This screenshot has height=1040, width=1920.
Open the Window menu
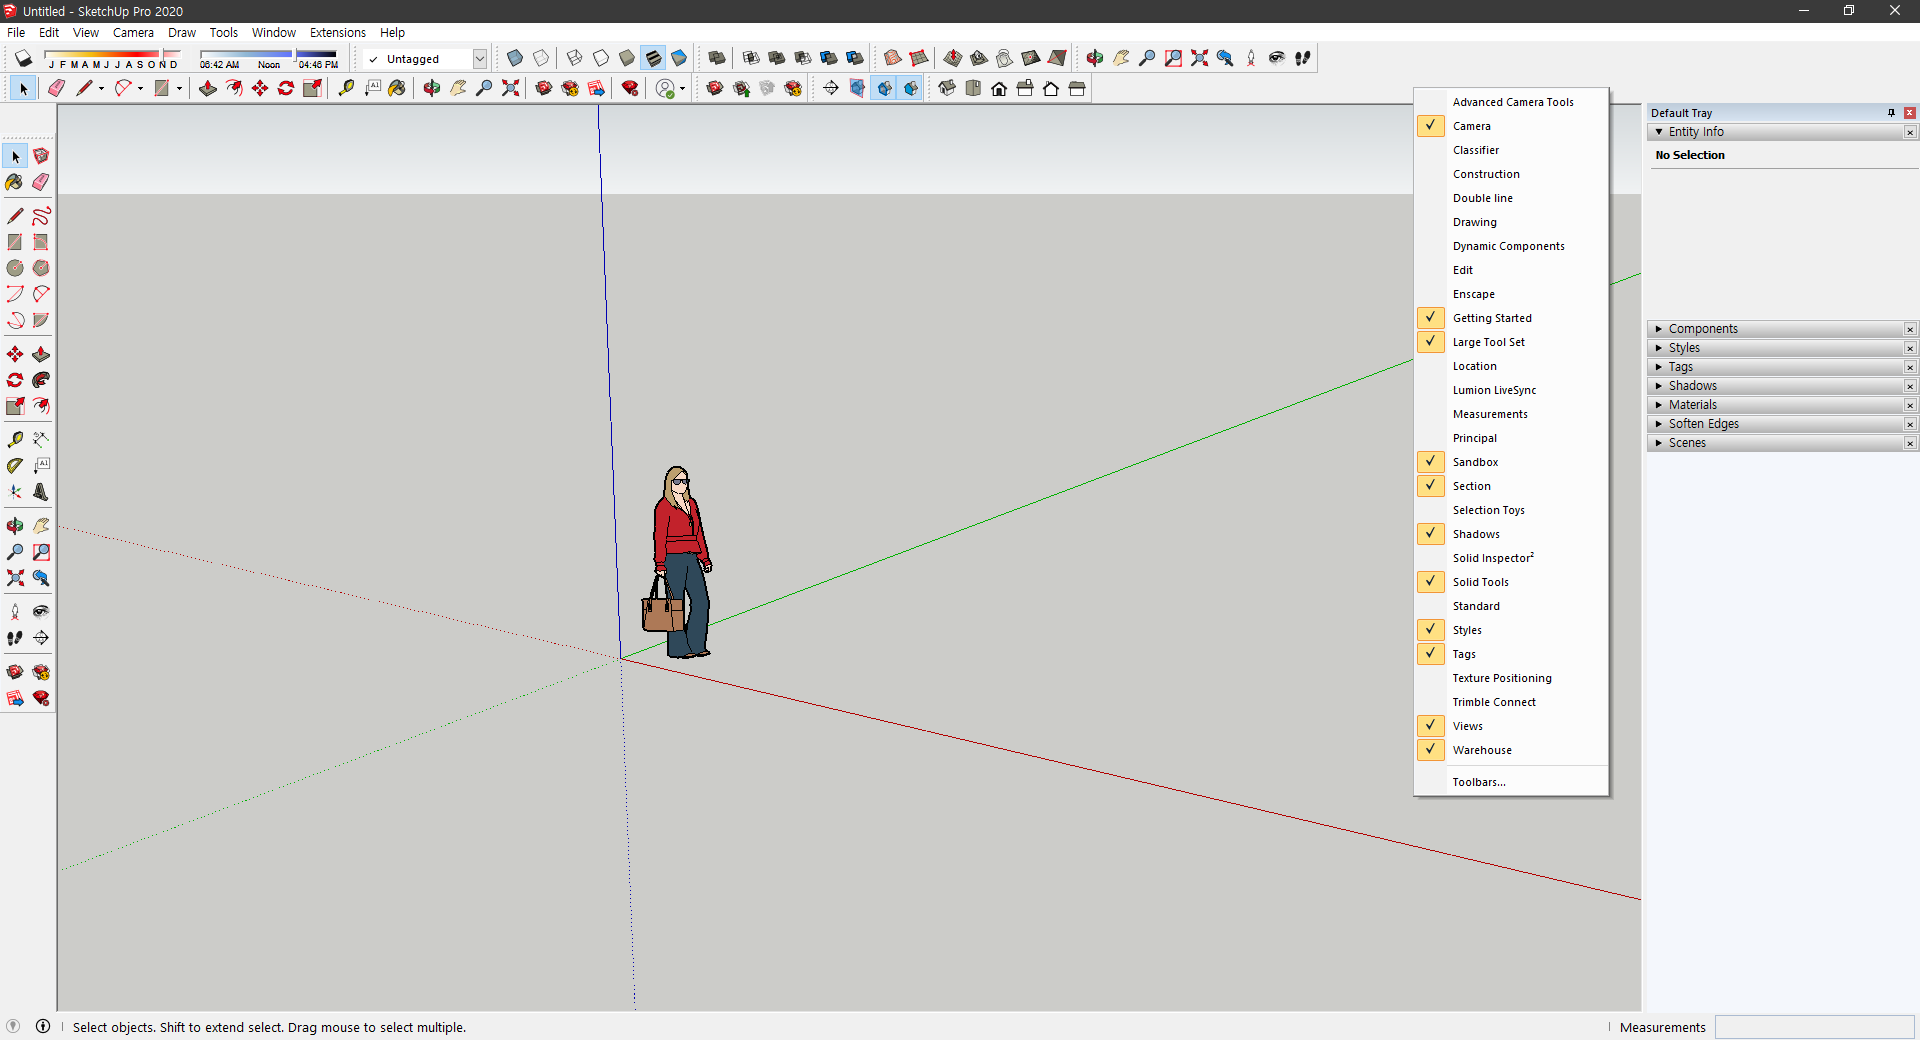tap(273, 32)
